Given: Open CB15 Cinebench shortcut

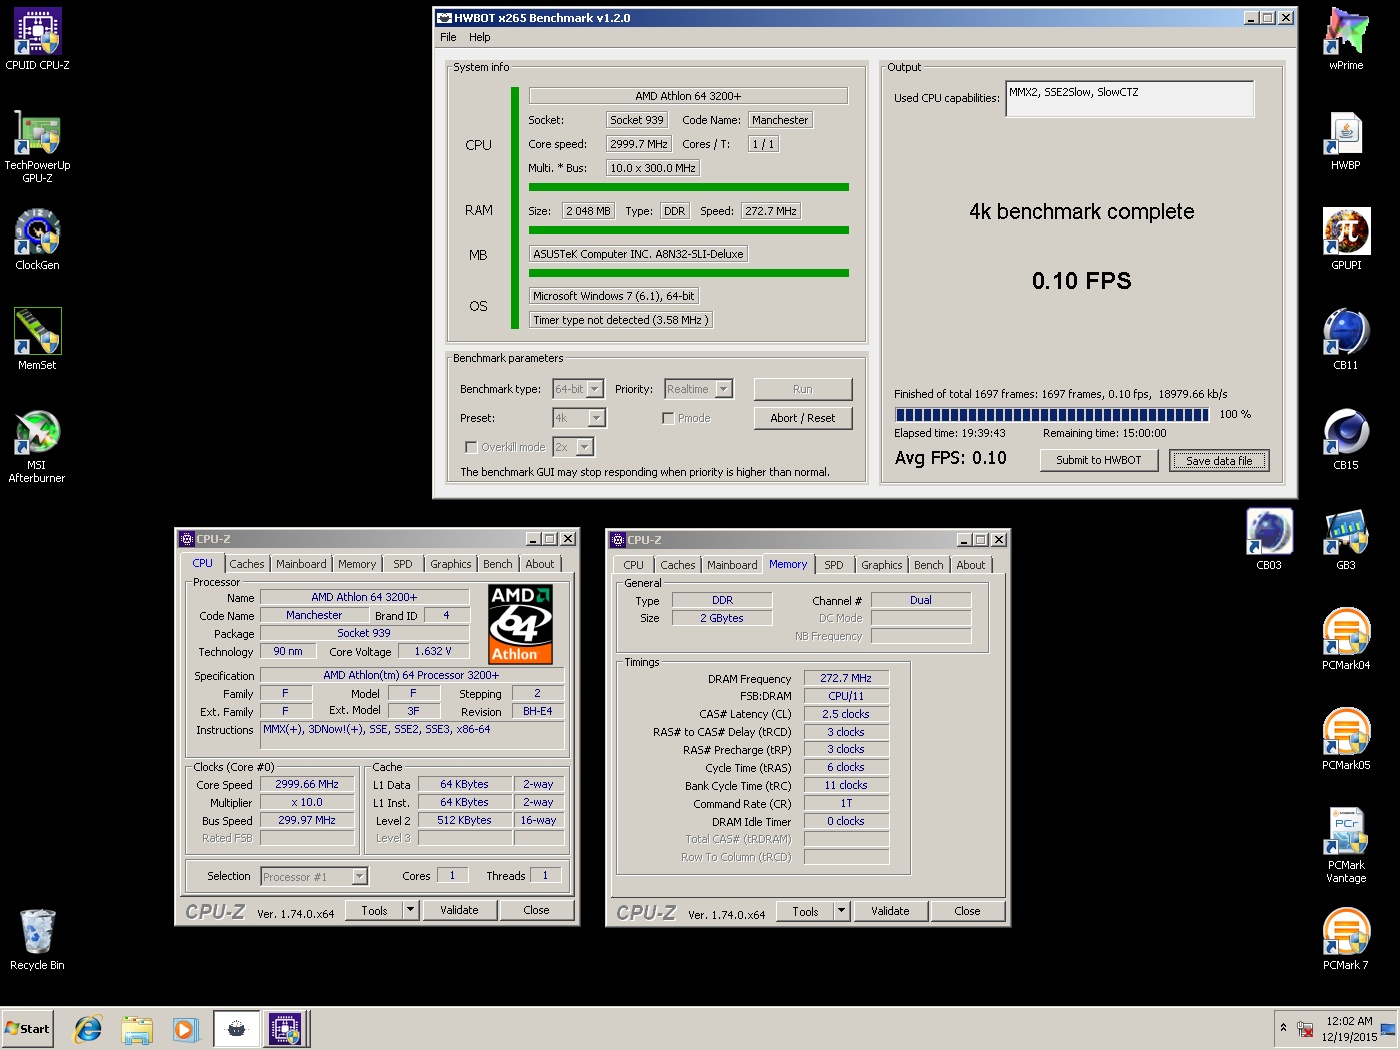Looking at the screenshot, I should (1346, 440).
